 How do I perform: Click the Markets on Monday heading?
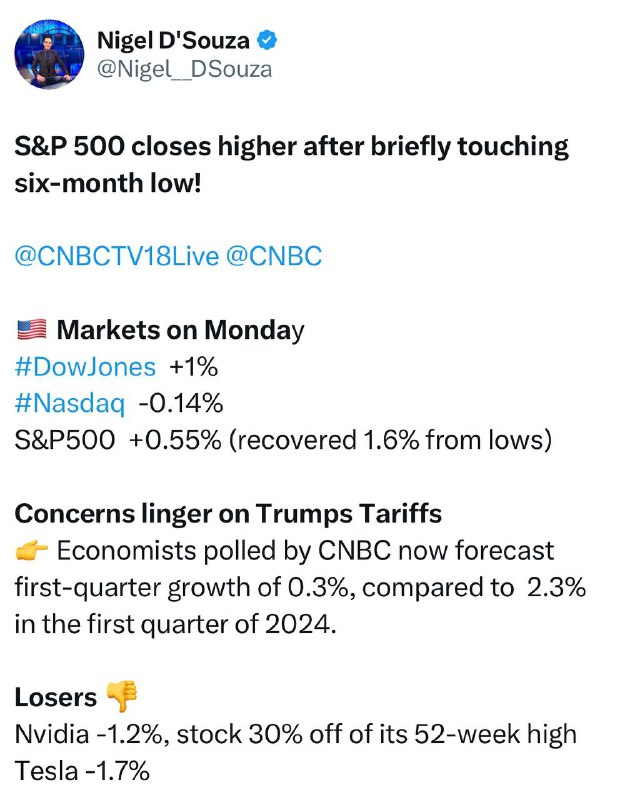pos(180,330)
